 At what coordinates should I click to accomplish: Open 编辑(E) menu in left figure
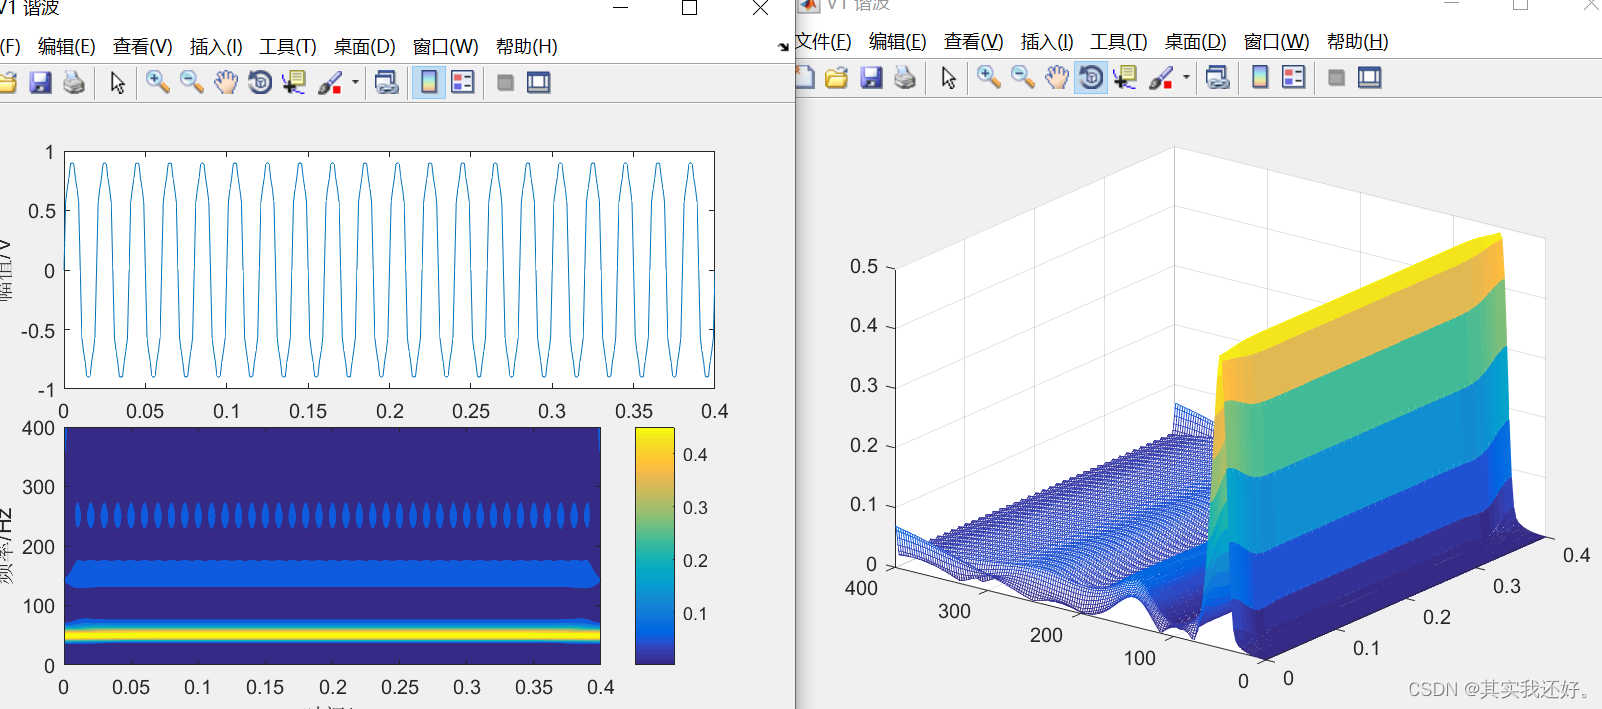[x=67, y=47]
